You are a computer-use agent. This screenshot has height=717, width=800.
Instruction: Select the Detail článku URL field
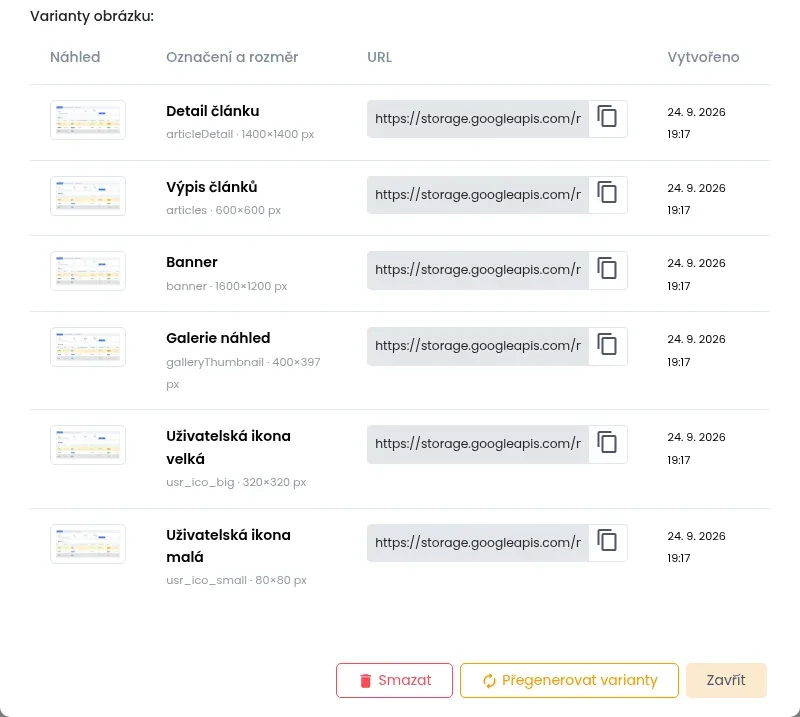tap(478, 119)
